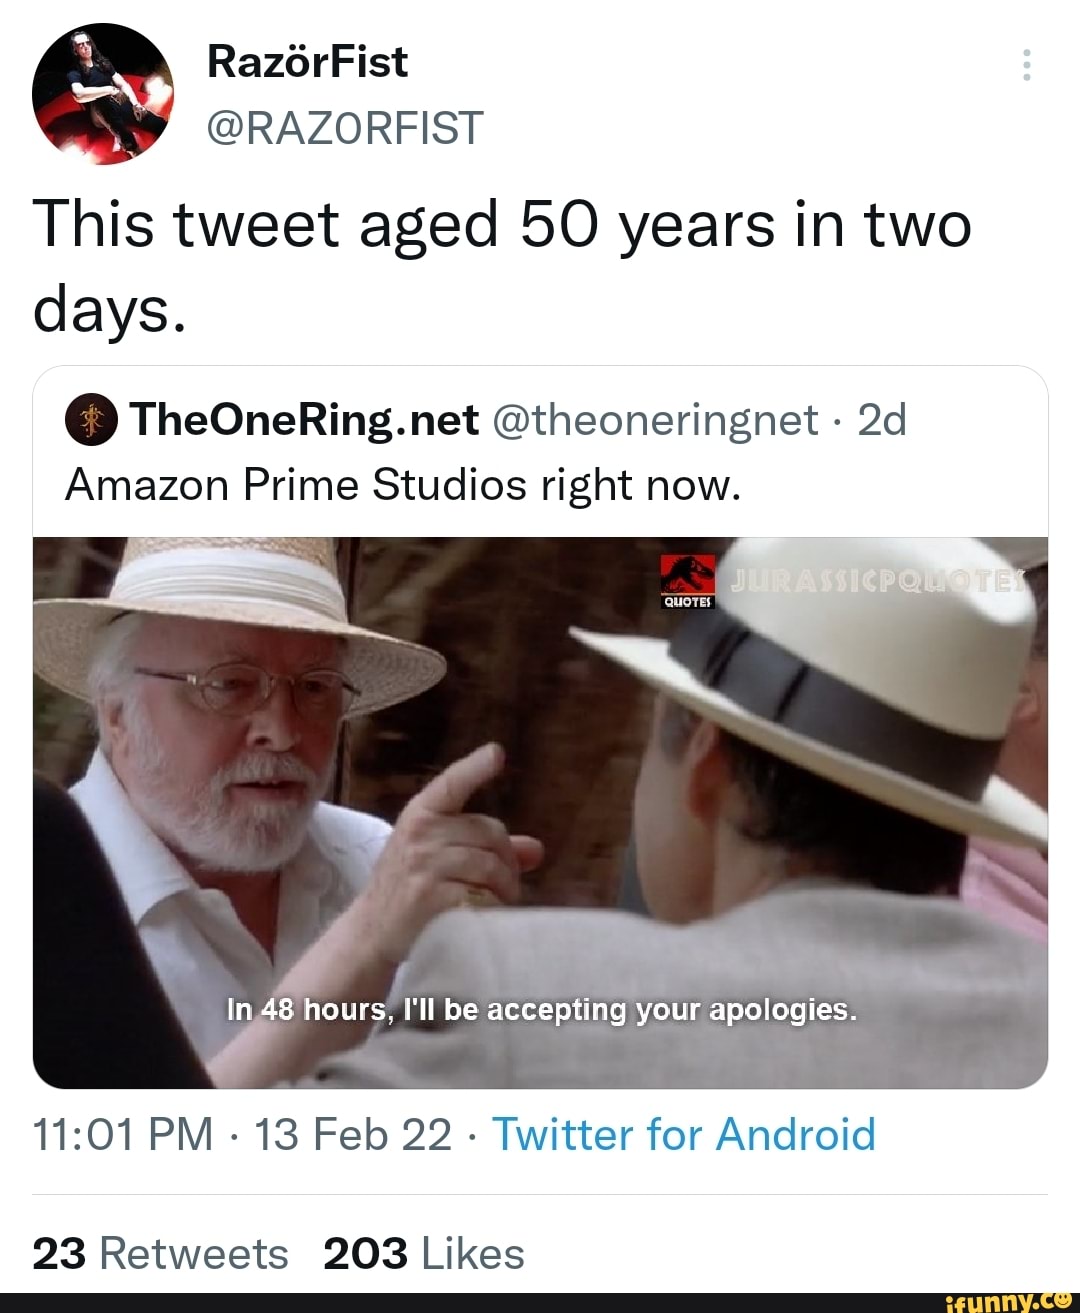Click the Twitter for Android source link
The image size is (1080, 1313).
pyautogui.click(x=685, y=1135)
